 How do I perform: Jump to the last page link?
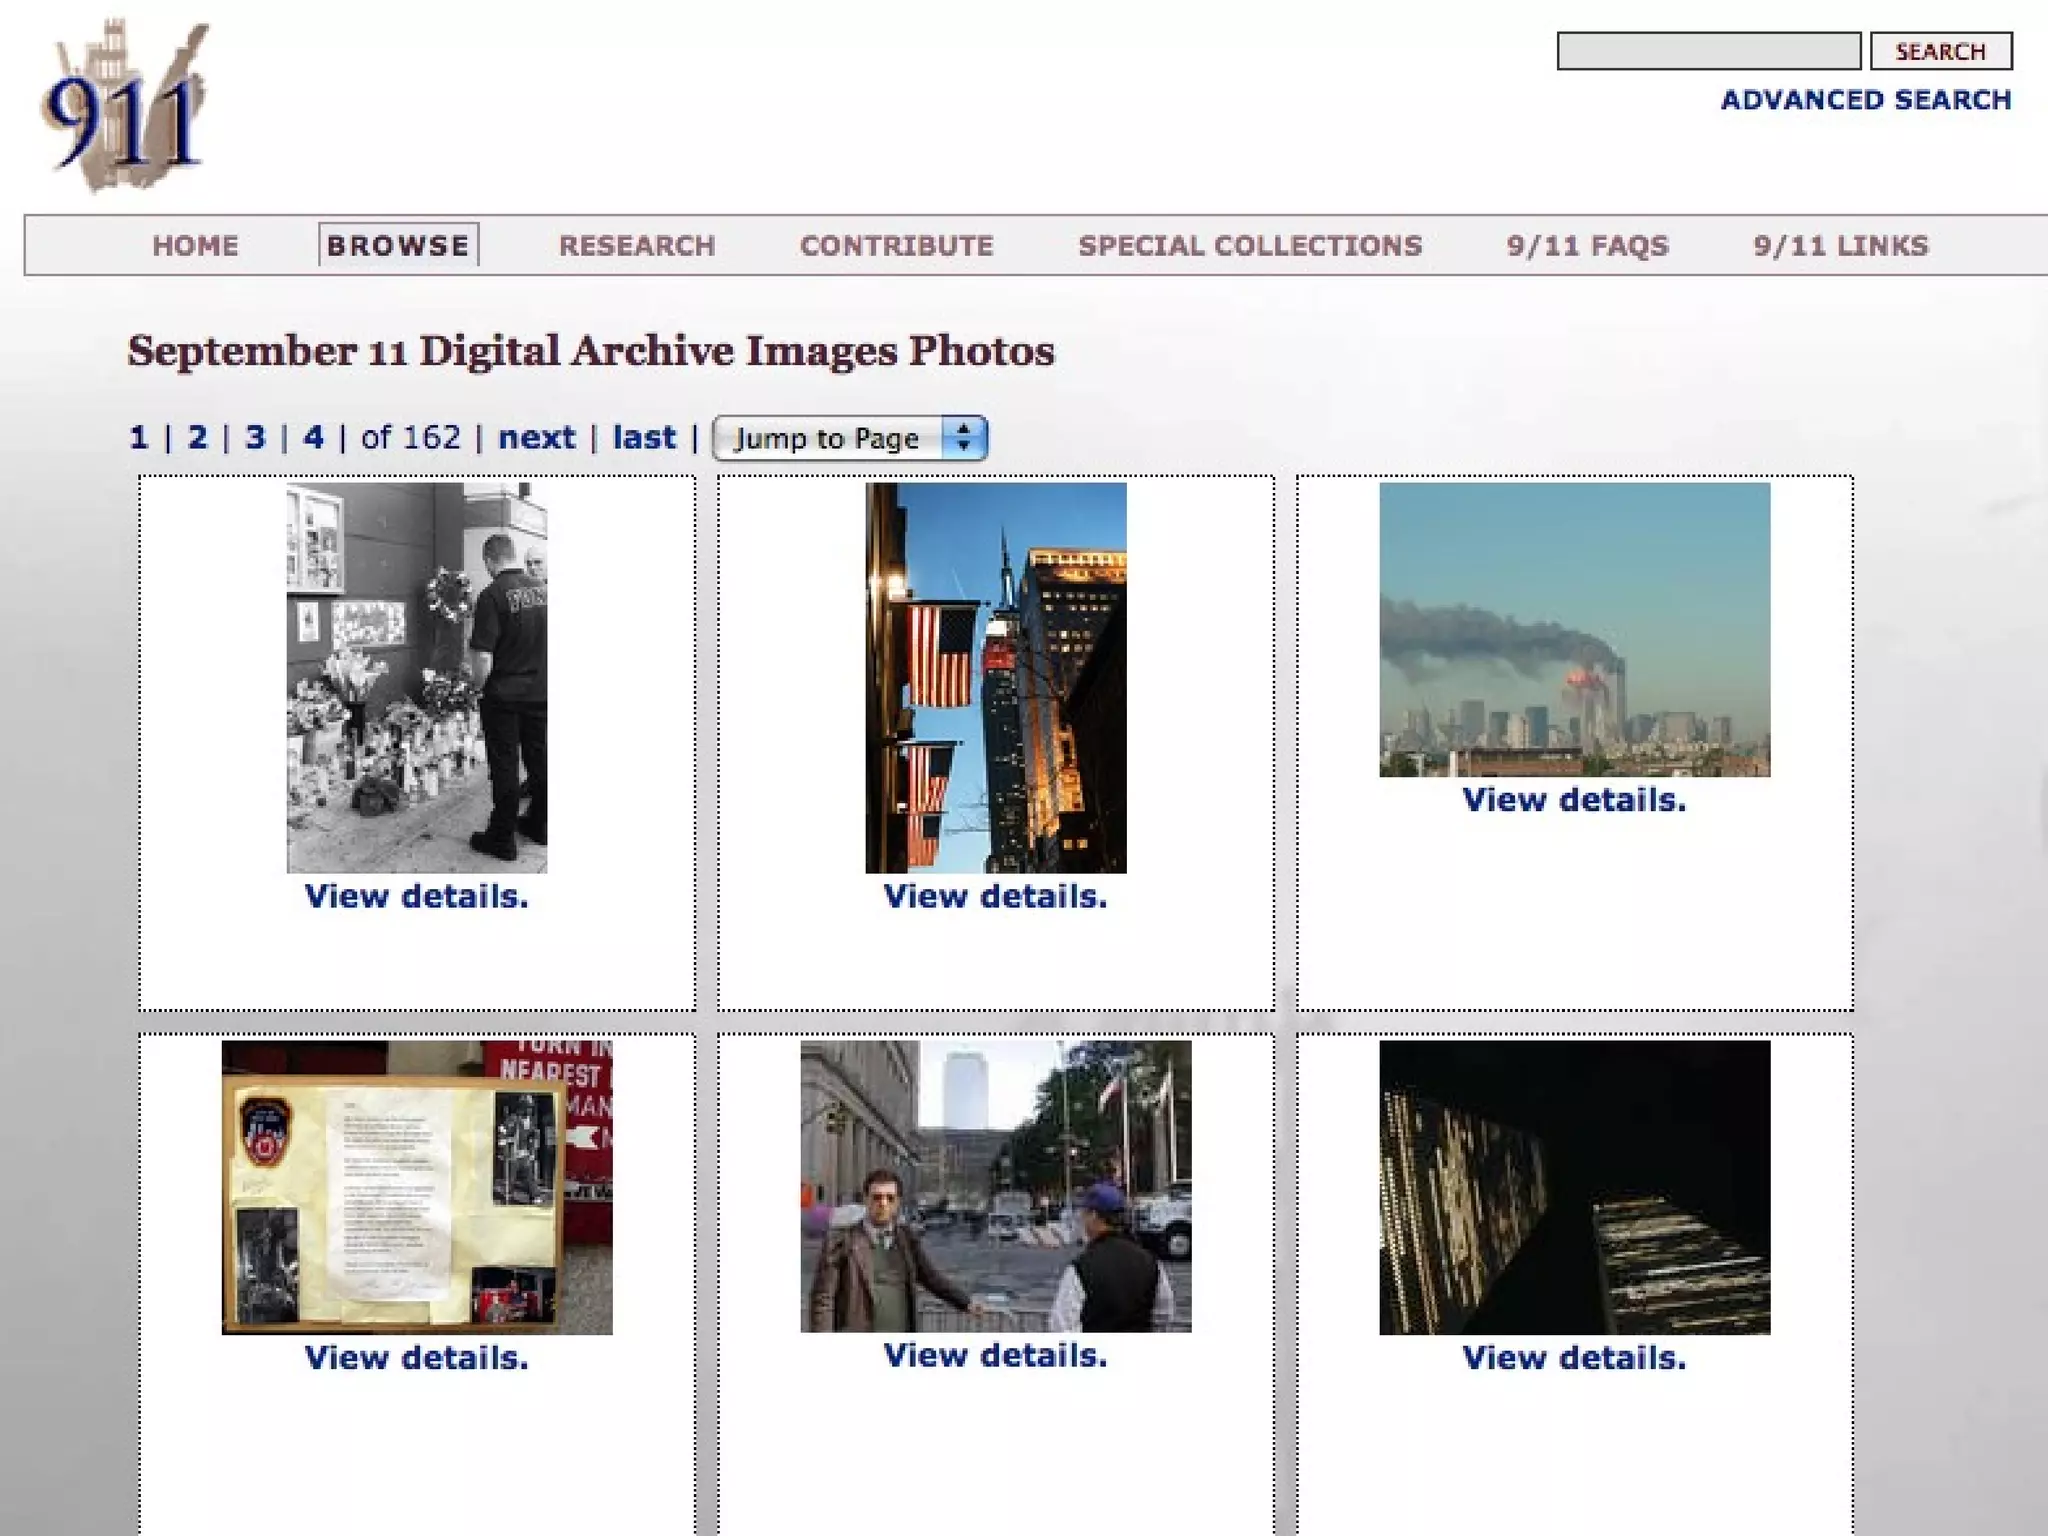pyautogui.click(x=644, y=437)
